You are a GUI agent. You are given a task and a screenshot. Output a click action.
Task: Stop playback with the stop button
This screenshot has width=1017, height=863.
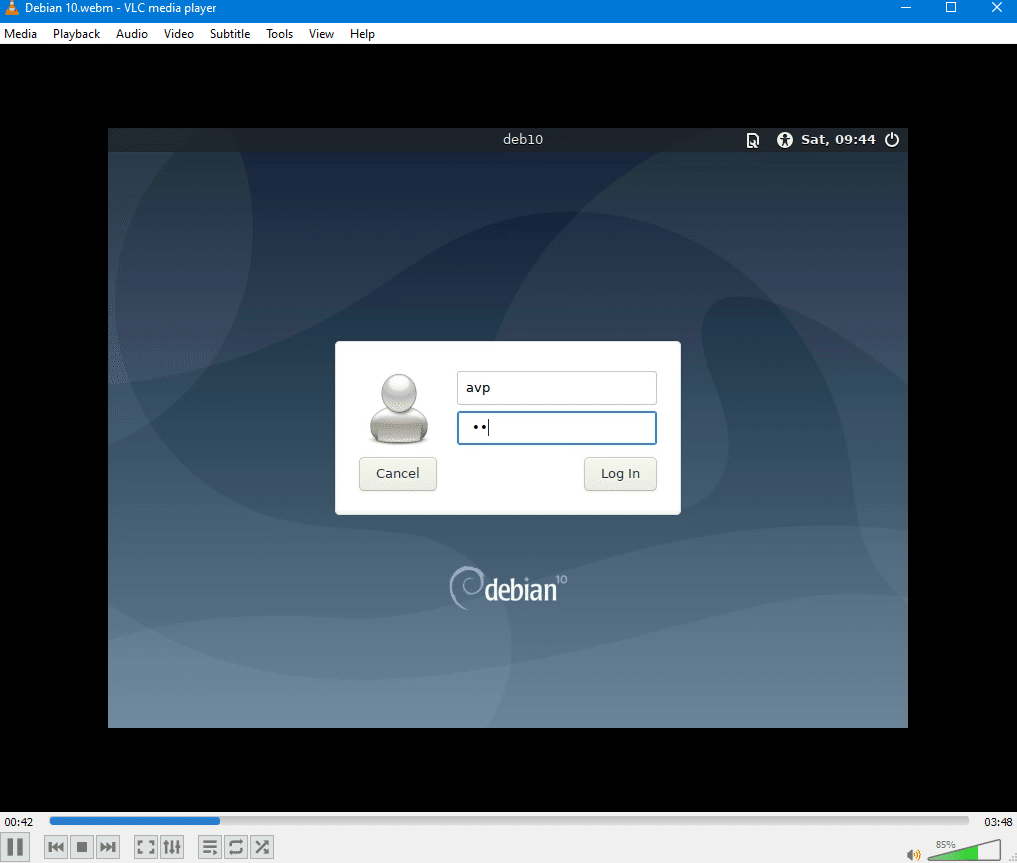82,847
